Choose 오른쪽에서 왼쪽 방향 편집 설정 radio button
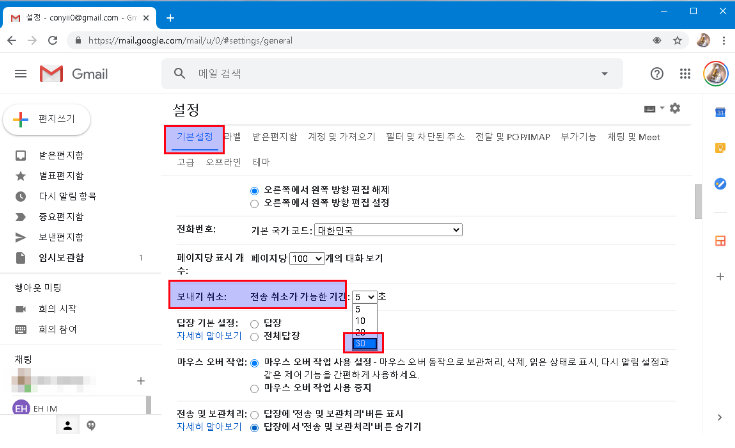Screen dimensions: 735x448 pos(255,203)
